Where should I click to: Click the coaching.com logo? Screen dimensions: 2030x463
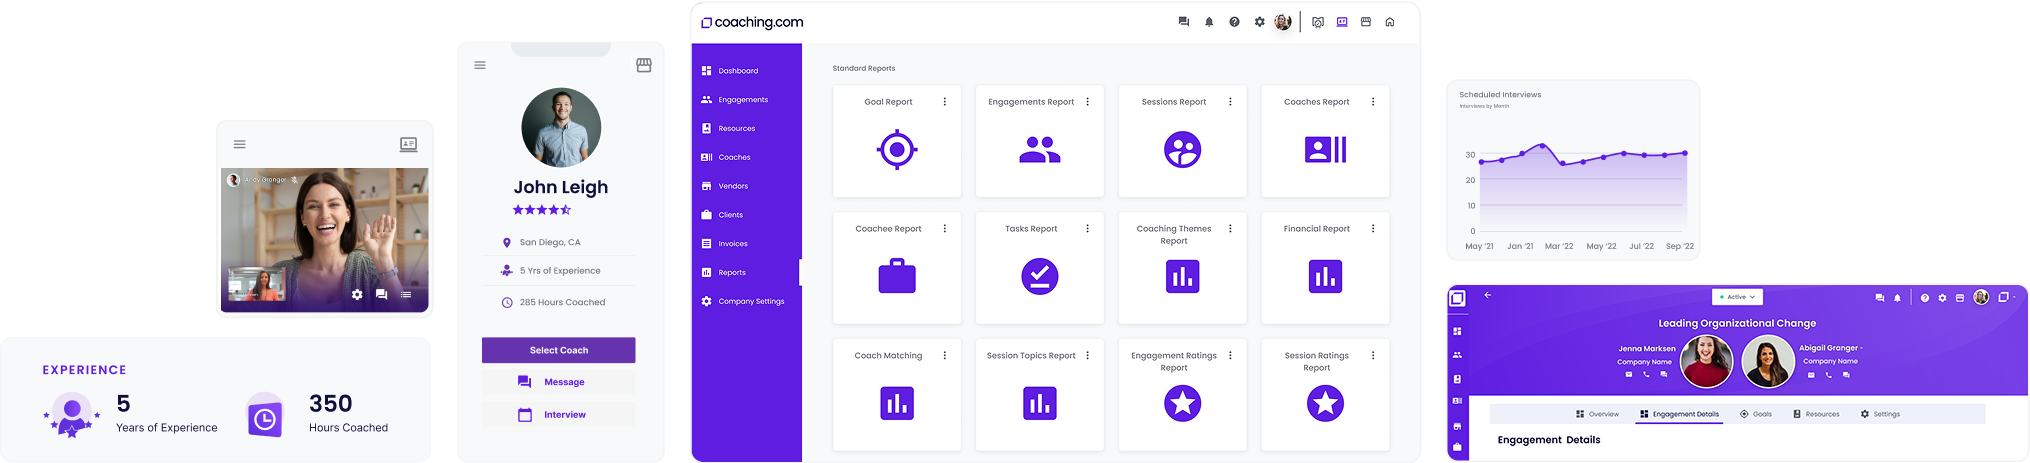752,22
